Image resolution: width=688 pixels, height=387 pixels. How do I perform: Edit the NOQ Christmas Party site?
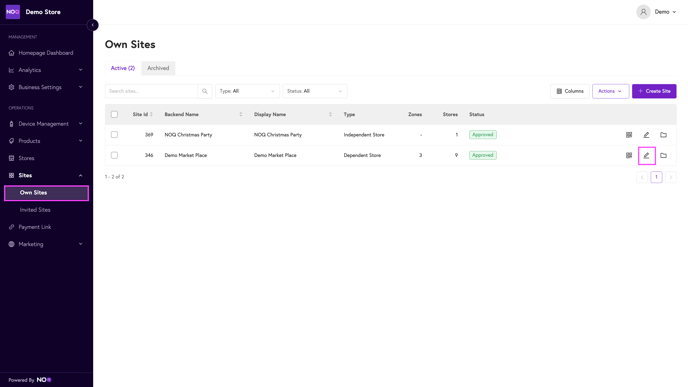pyautogui.click(x=646, y=135)
